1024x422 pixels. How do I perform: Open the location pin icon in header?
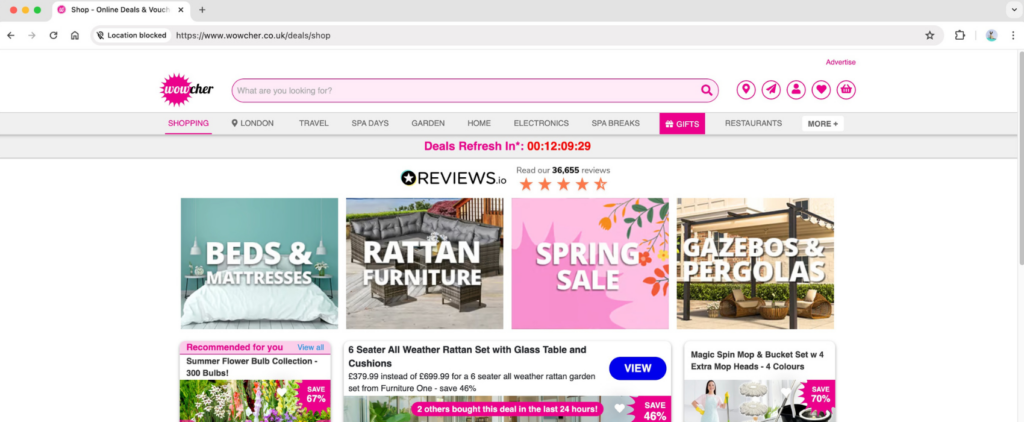746,89
